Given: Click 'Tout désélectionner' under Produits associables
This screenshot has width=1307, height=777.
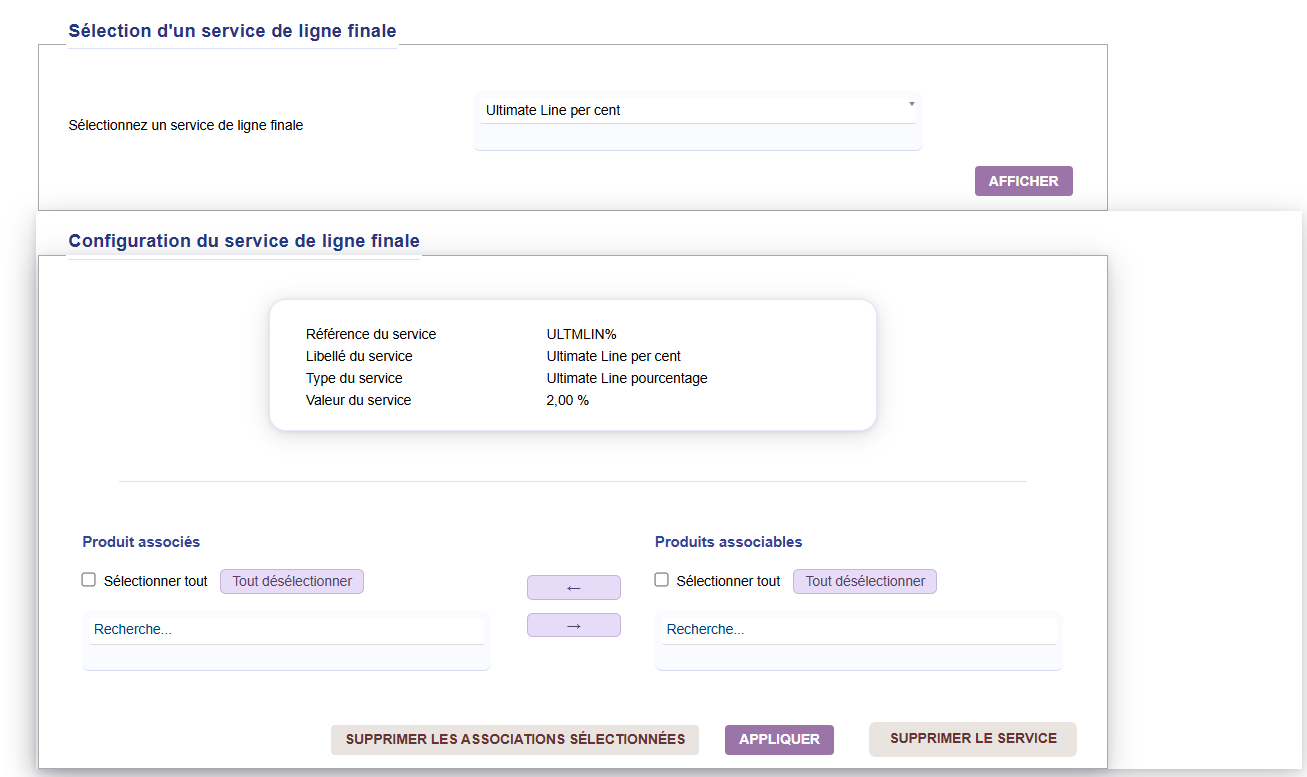Looking at the screenshot, I should tap(865, 581).
